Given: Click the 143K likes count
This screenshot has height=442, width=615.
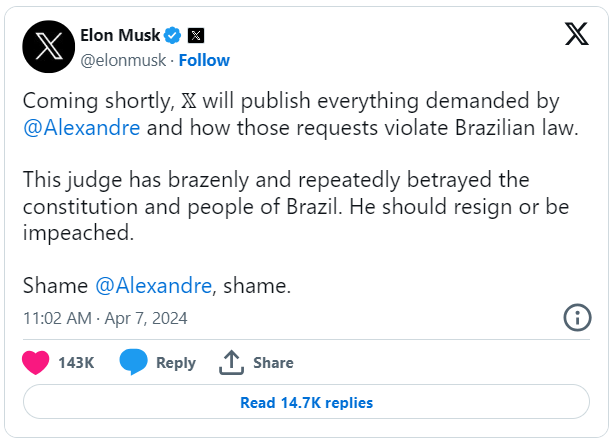Looking at the screenshot, I should pyautogui.click(x=76, y=363).
